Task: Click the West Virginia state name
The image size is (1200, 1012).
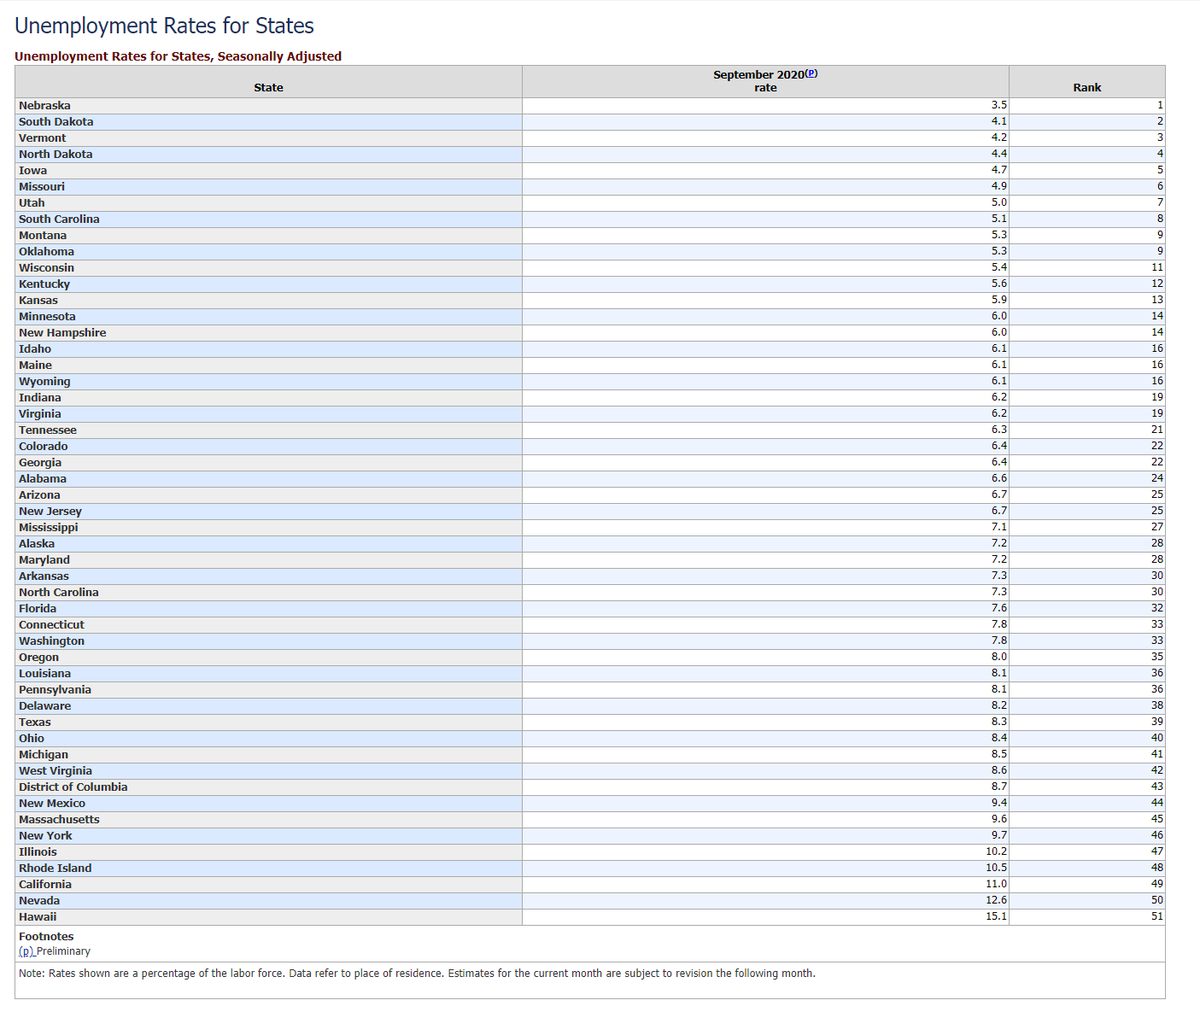Action: pos(56,771)
